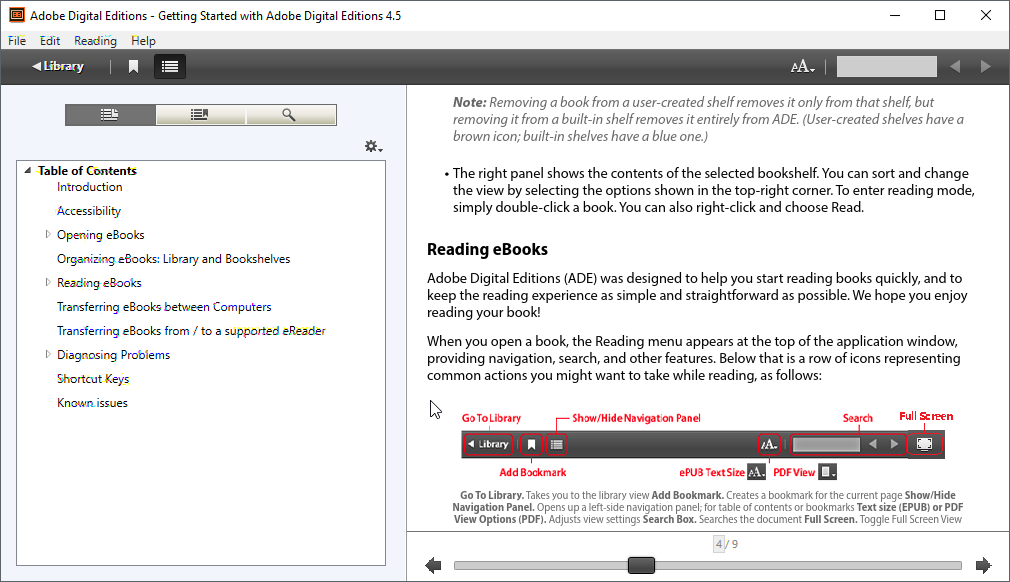Viewport: 1010px width, 582px height.
Task: Open the Edit menu
Action: tap(50, 41)
